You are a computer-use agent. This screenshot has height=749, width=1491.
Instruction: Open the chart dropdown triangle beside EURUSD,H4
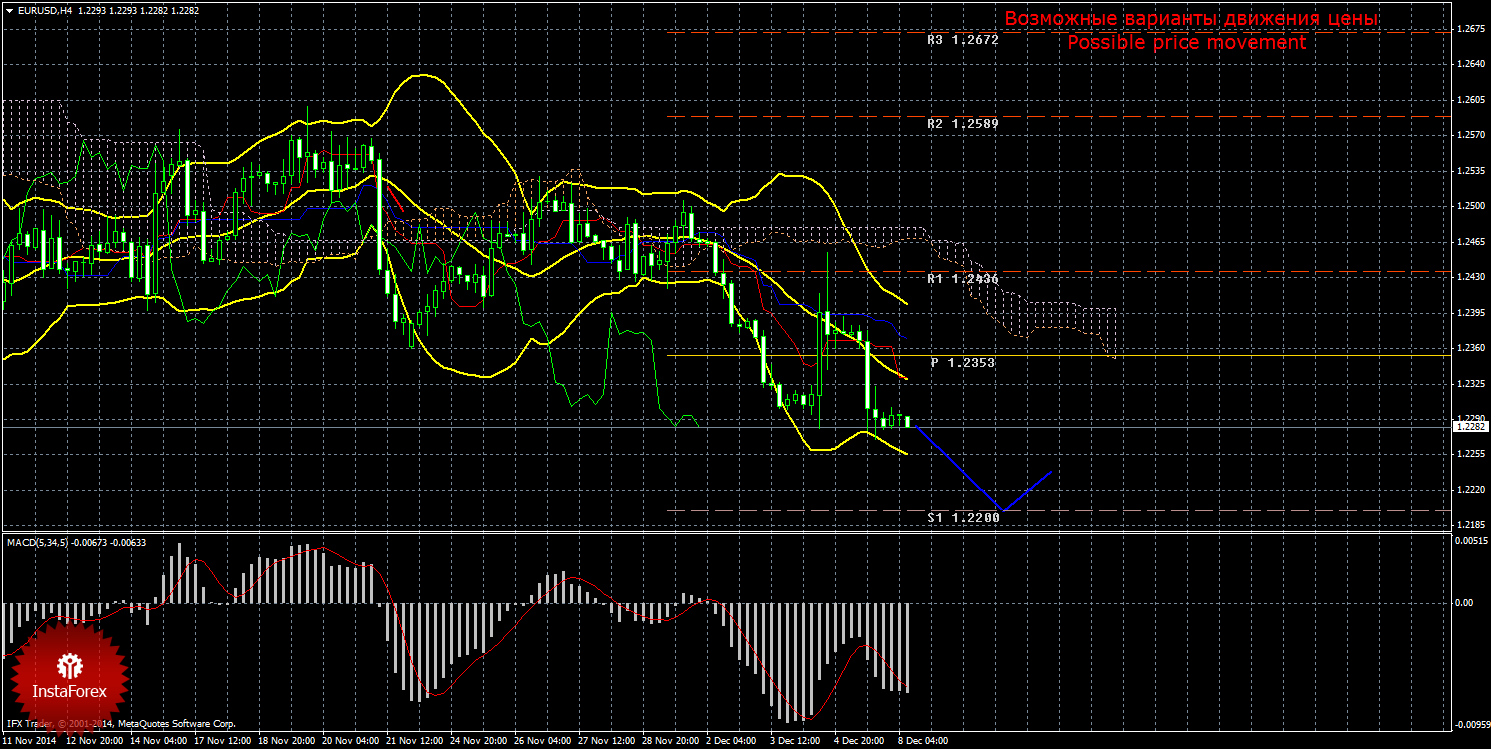pos(8,10)
